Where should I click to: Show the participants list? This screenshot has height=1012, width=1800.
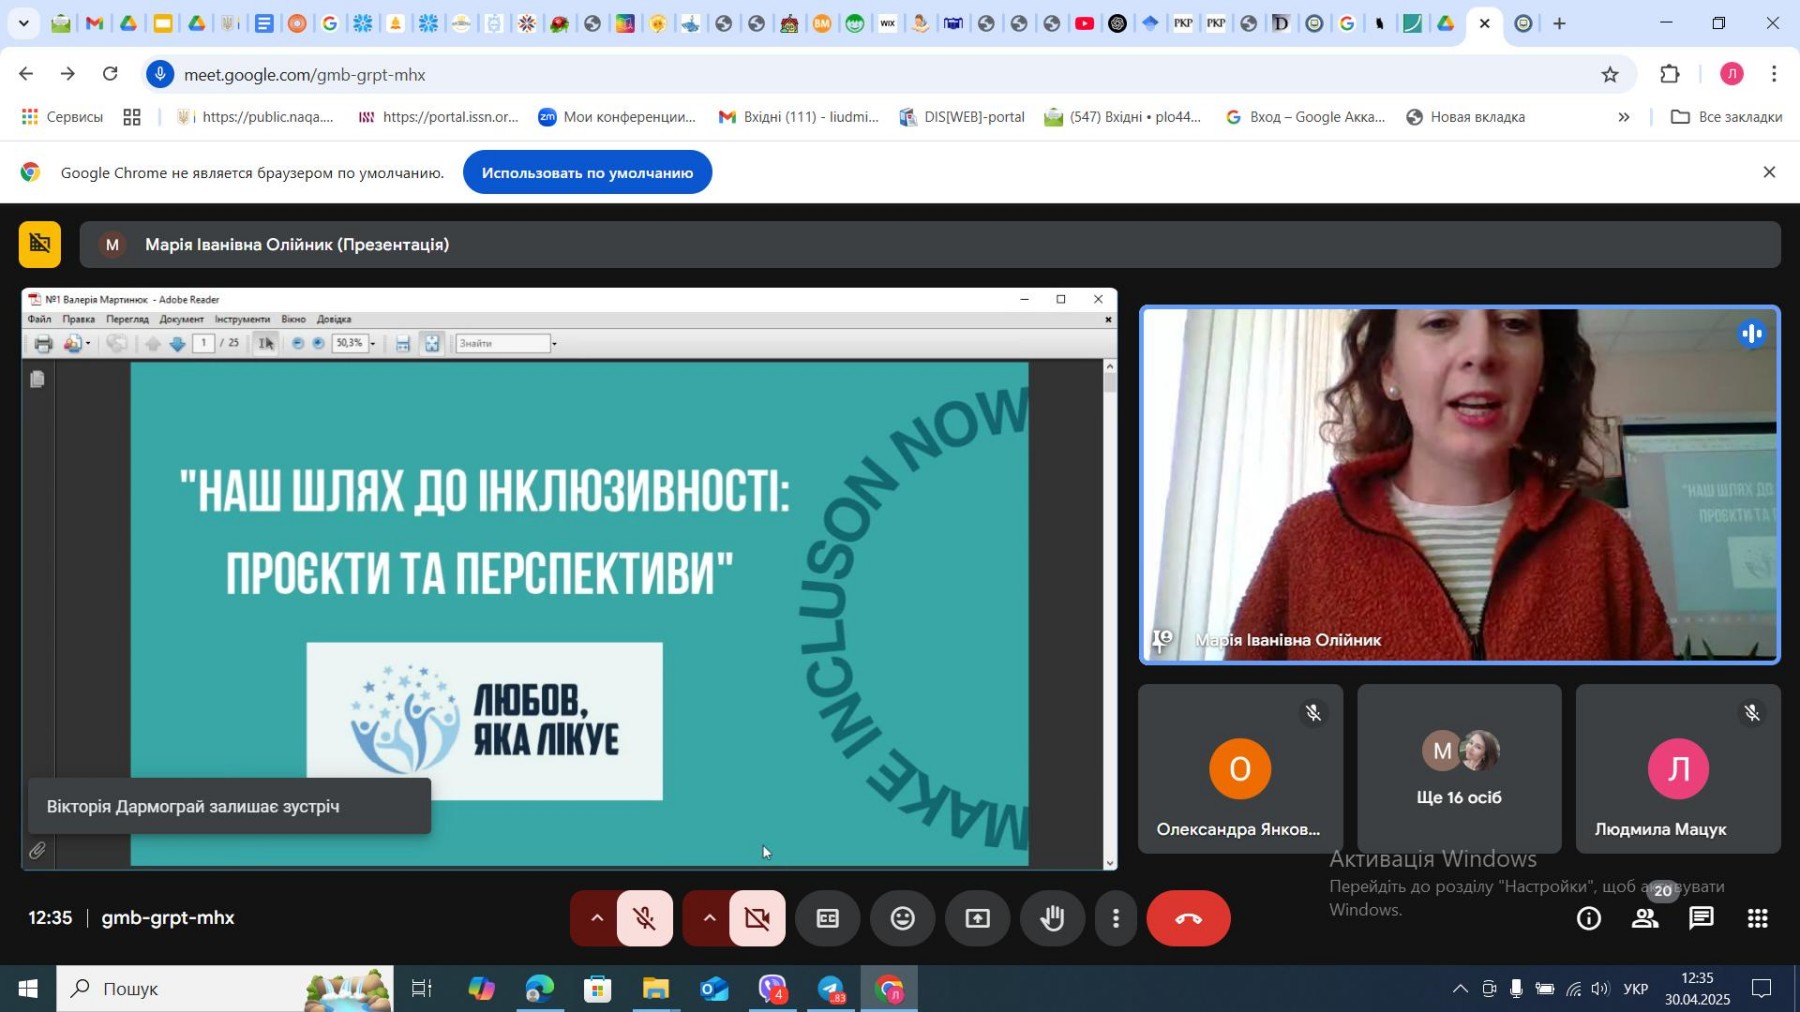coord(1645,918)
